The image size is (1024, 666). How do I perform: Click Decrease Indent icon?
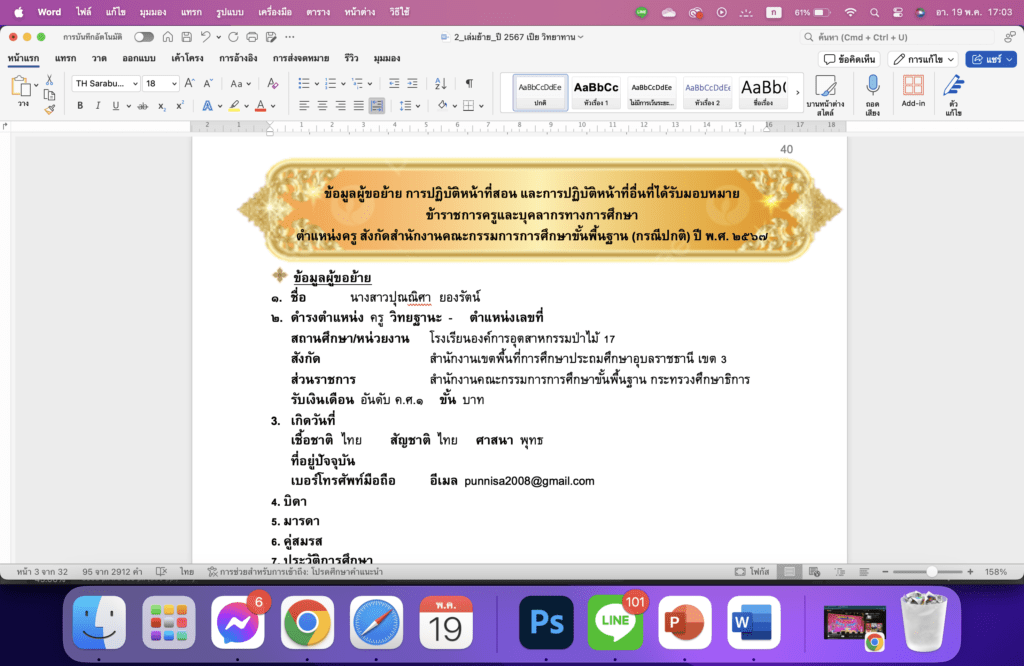[394, 84]
